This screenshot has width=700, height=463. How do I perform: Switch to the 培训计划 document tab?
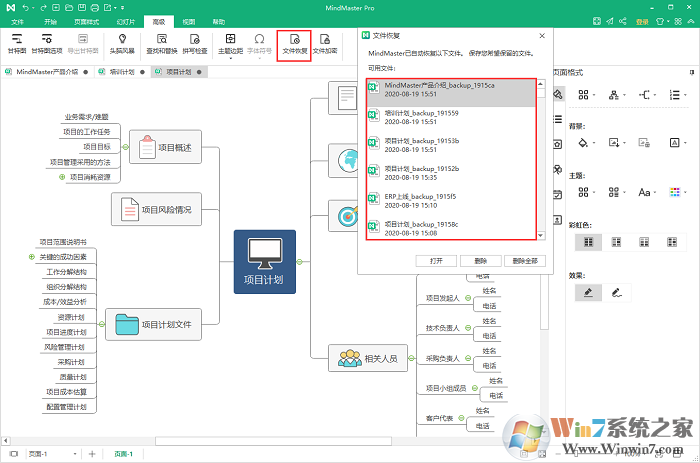click(122, 72)
